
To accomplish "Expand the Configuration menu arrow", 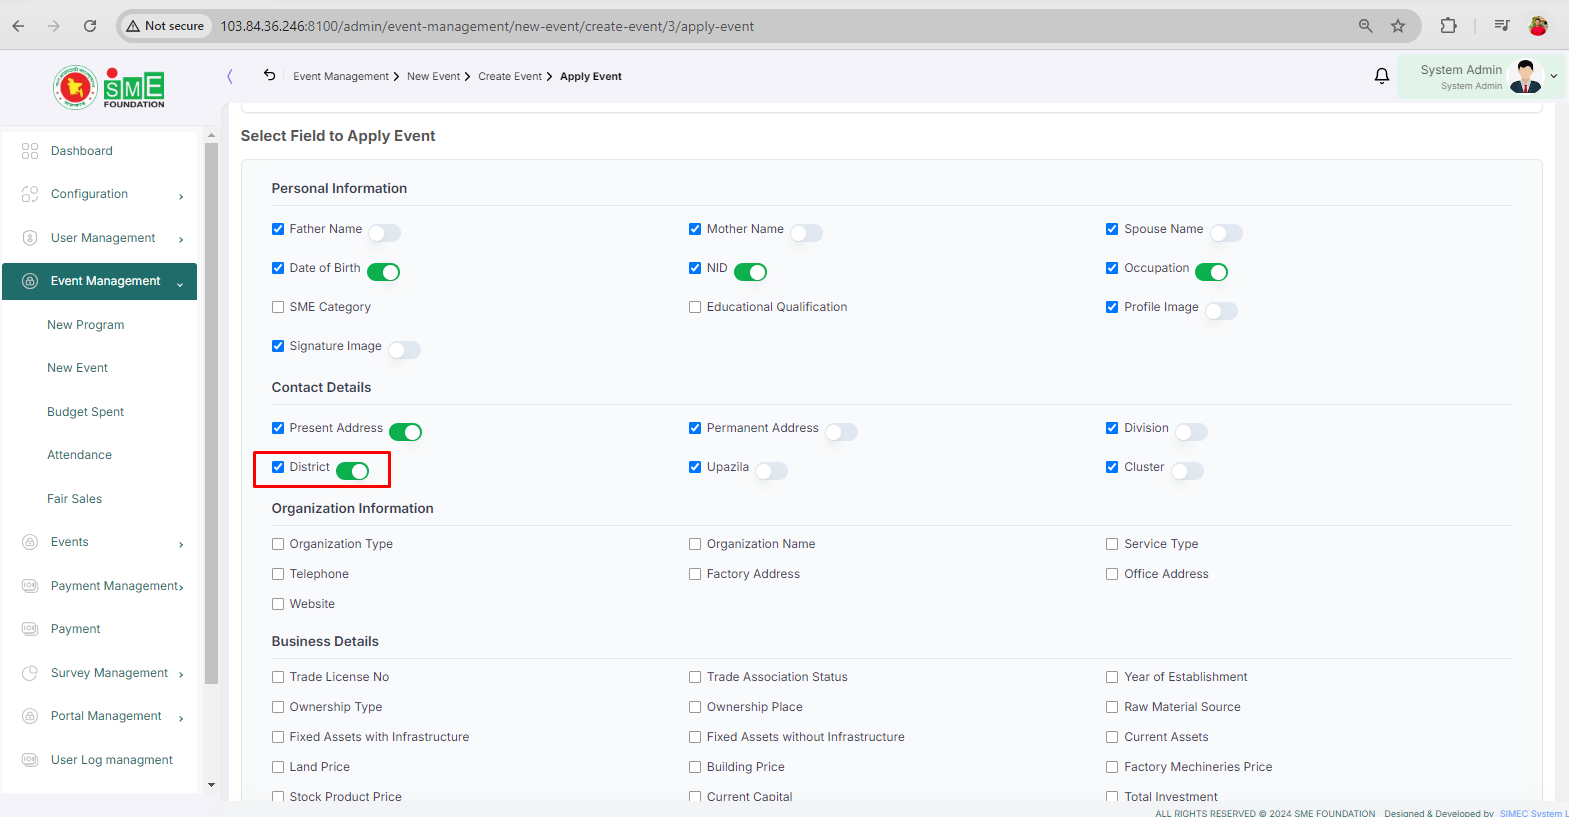I will tap(181, 197).
